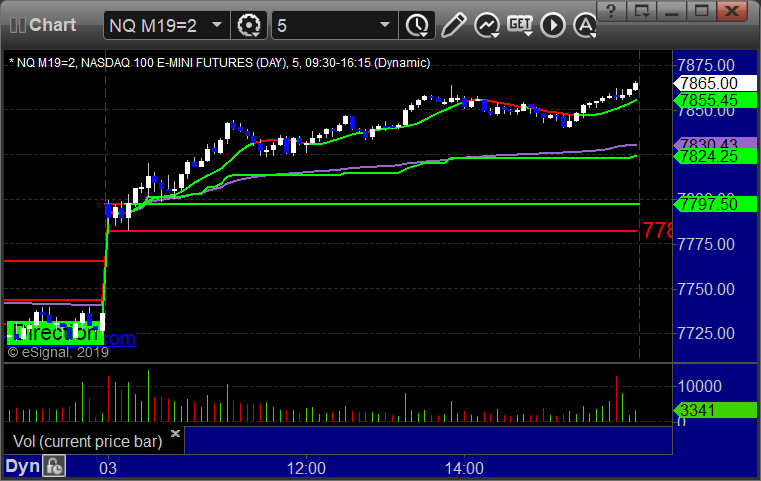Click the 7750.00 price axis label
The image size is (761, 481).
tap(706, 289)
